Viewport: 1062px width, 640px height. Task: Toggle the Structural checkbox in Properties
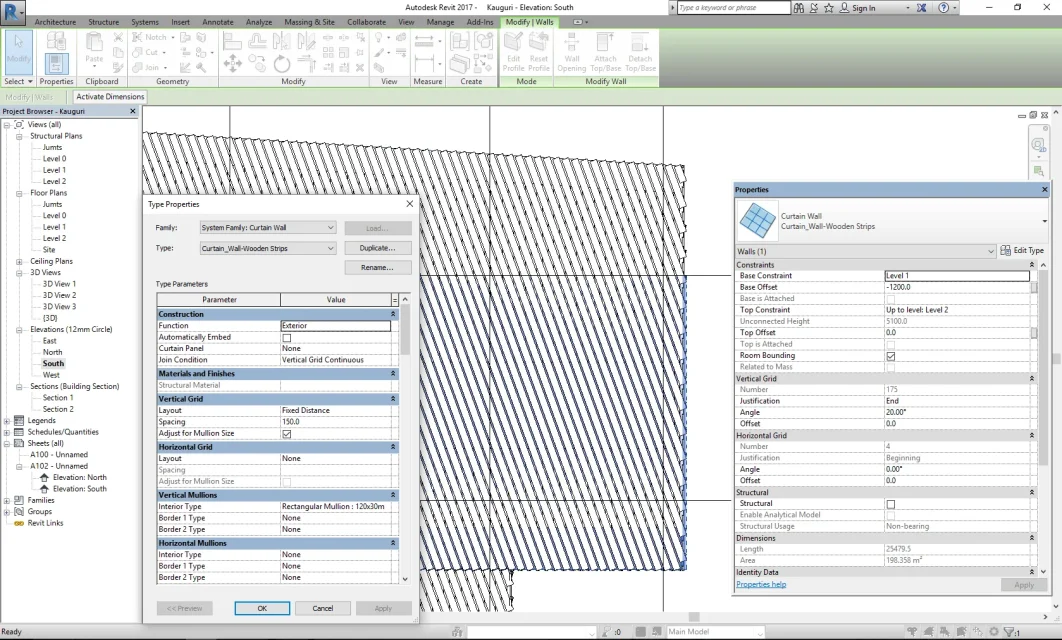[891, 504]
